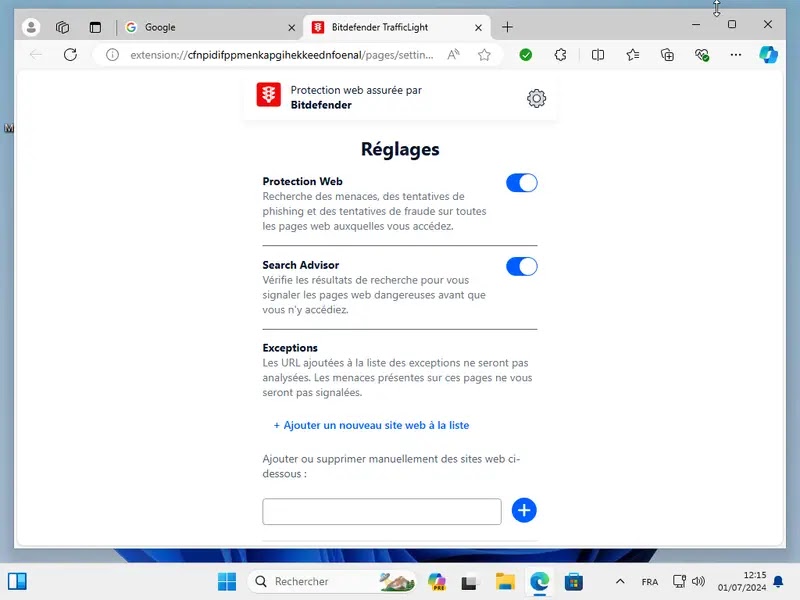Expand the hidden system tray icons chevron
The height and width of the screenshot is (600, 800).
tap(620, 582)
